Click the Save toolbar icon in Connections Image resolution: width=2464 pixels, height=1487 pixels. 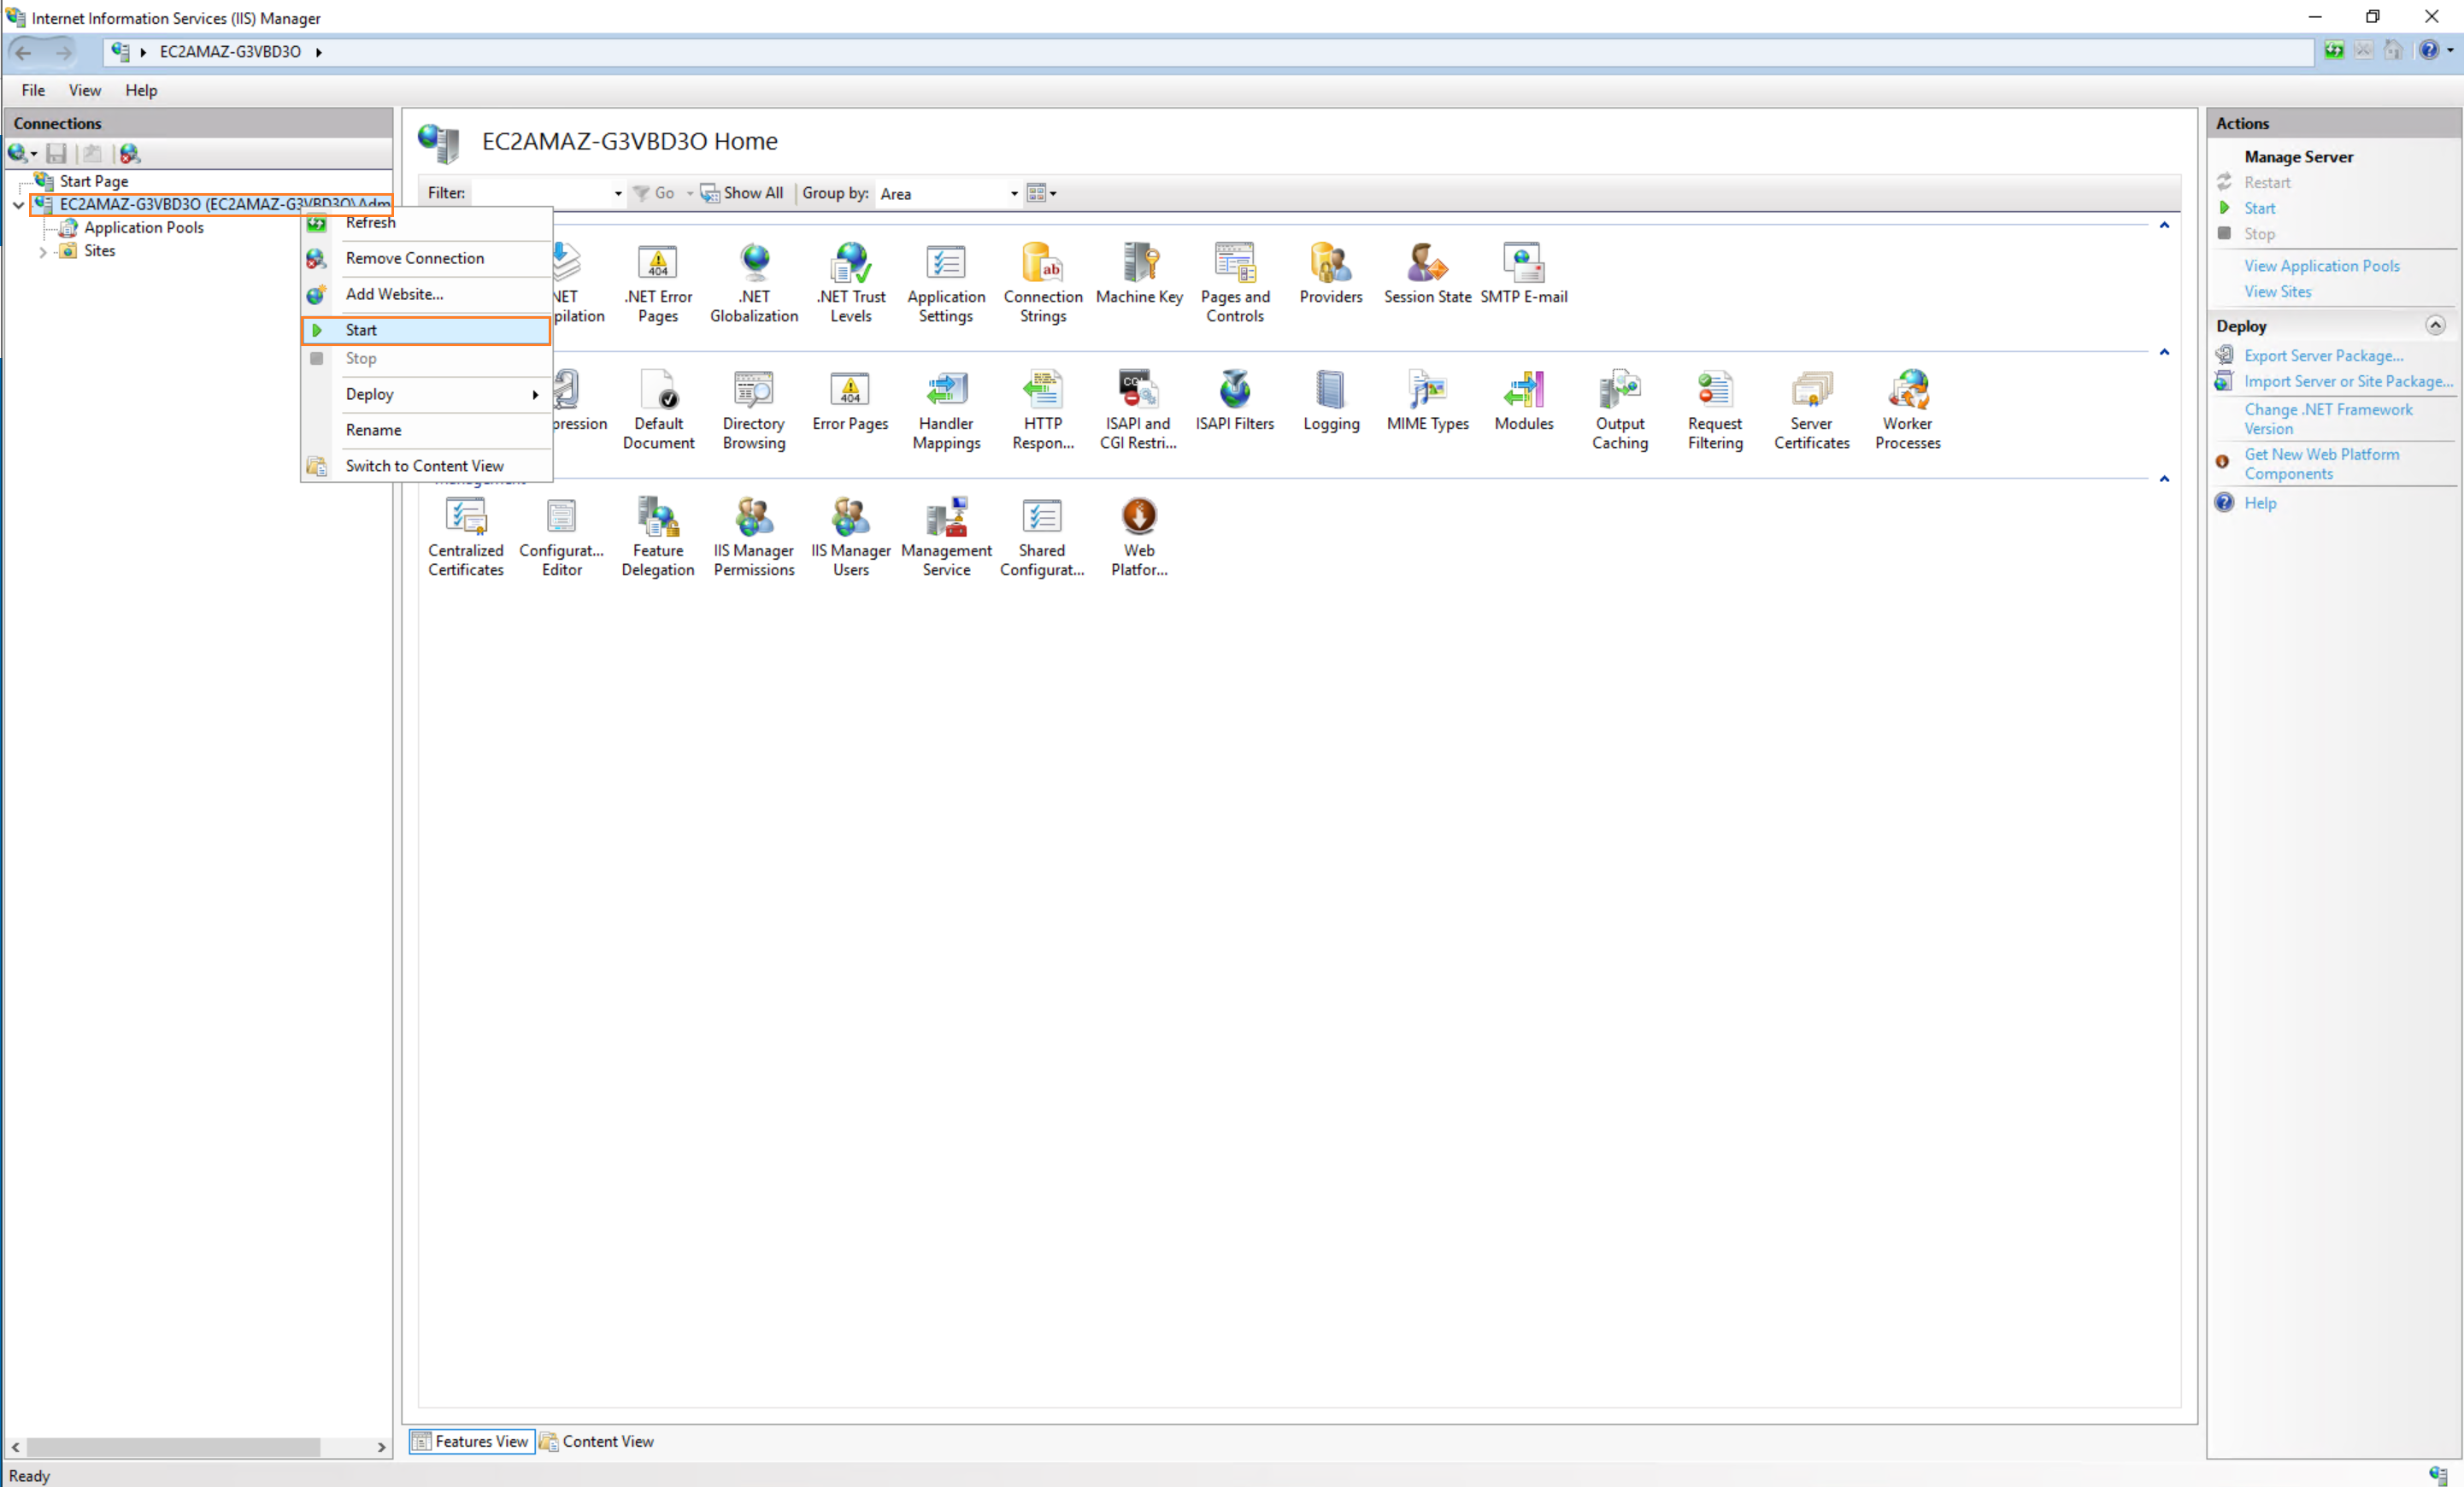click(x=56, y=153)
